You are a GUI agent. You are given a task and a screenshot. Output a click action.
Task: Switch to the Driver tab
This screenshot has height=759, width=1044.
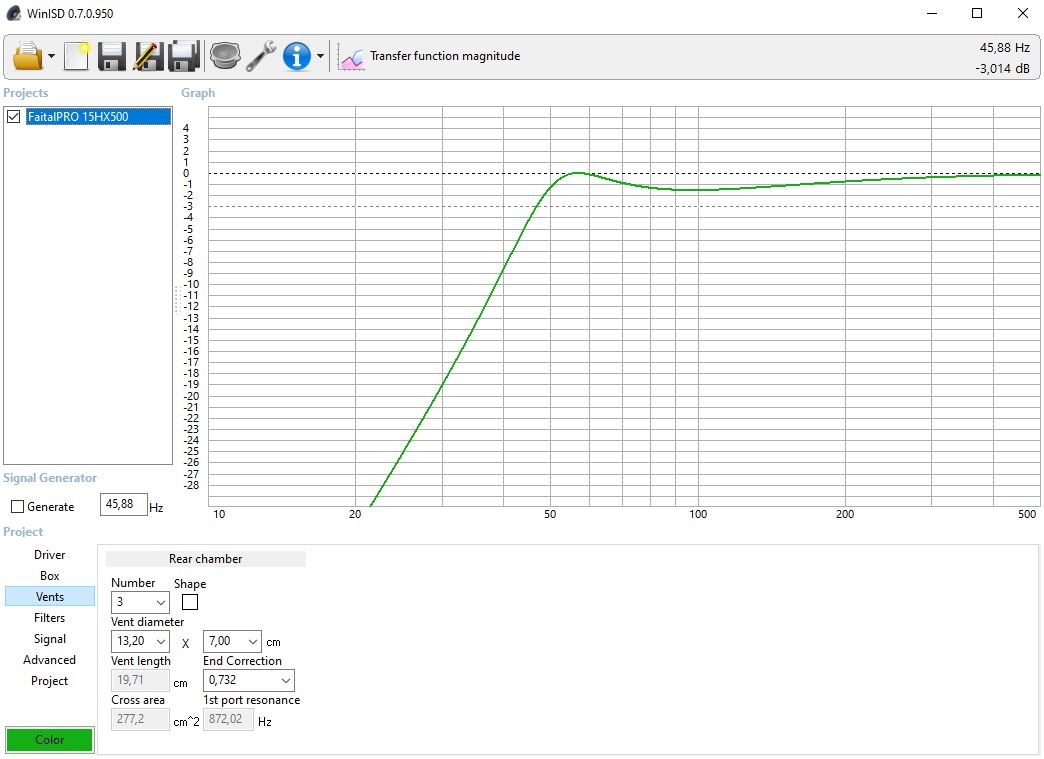[x=50, y=555]
